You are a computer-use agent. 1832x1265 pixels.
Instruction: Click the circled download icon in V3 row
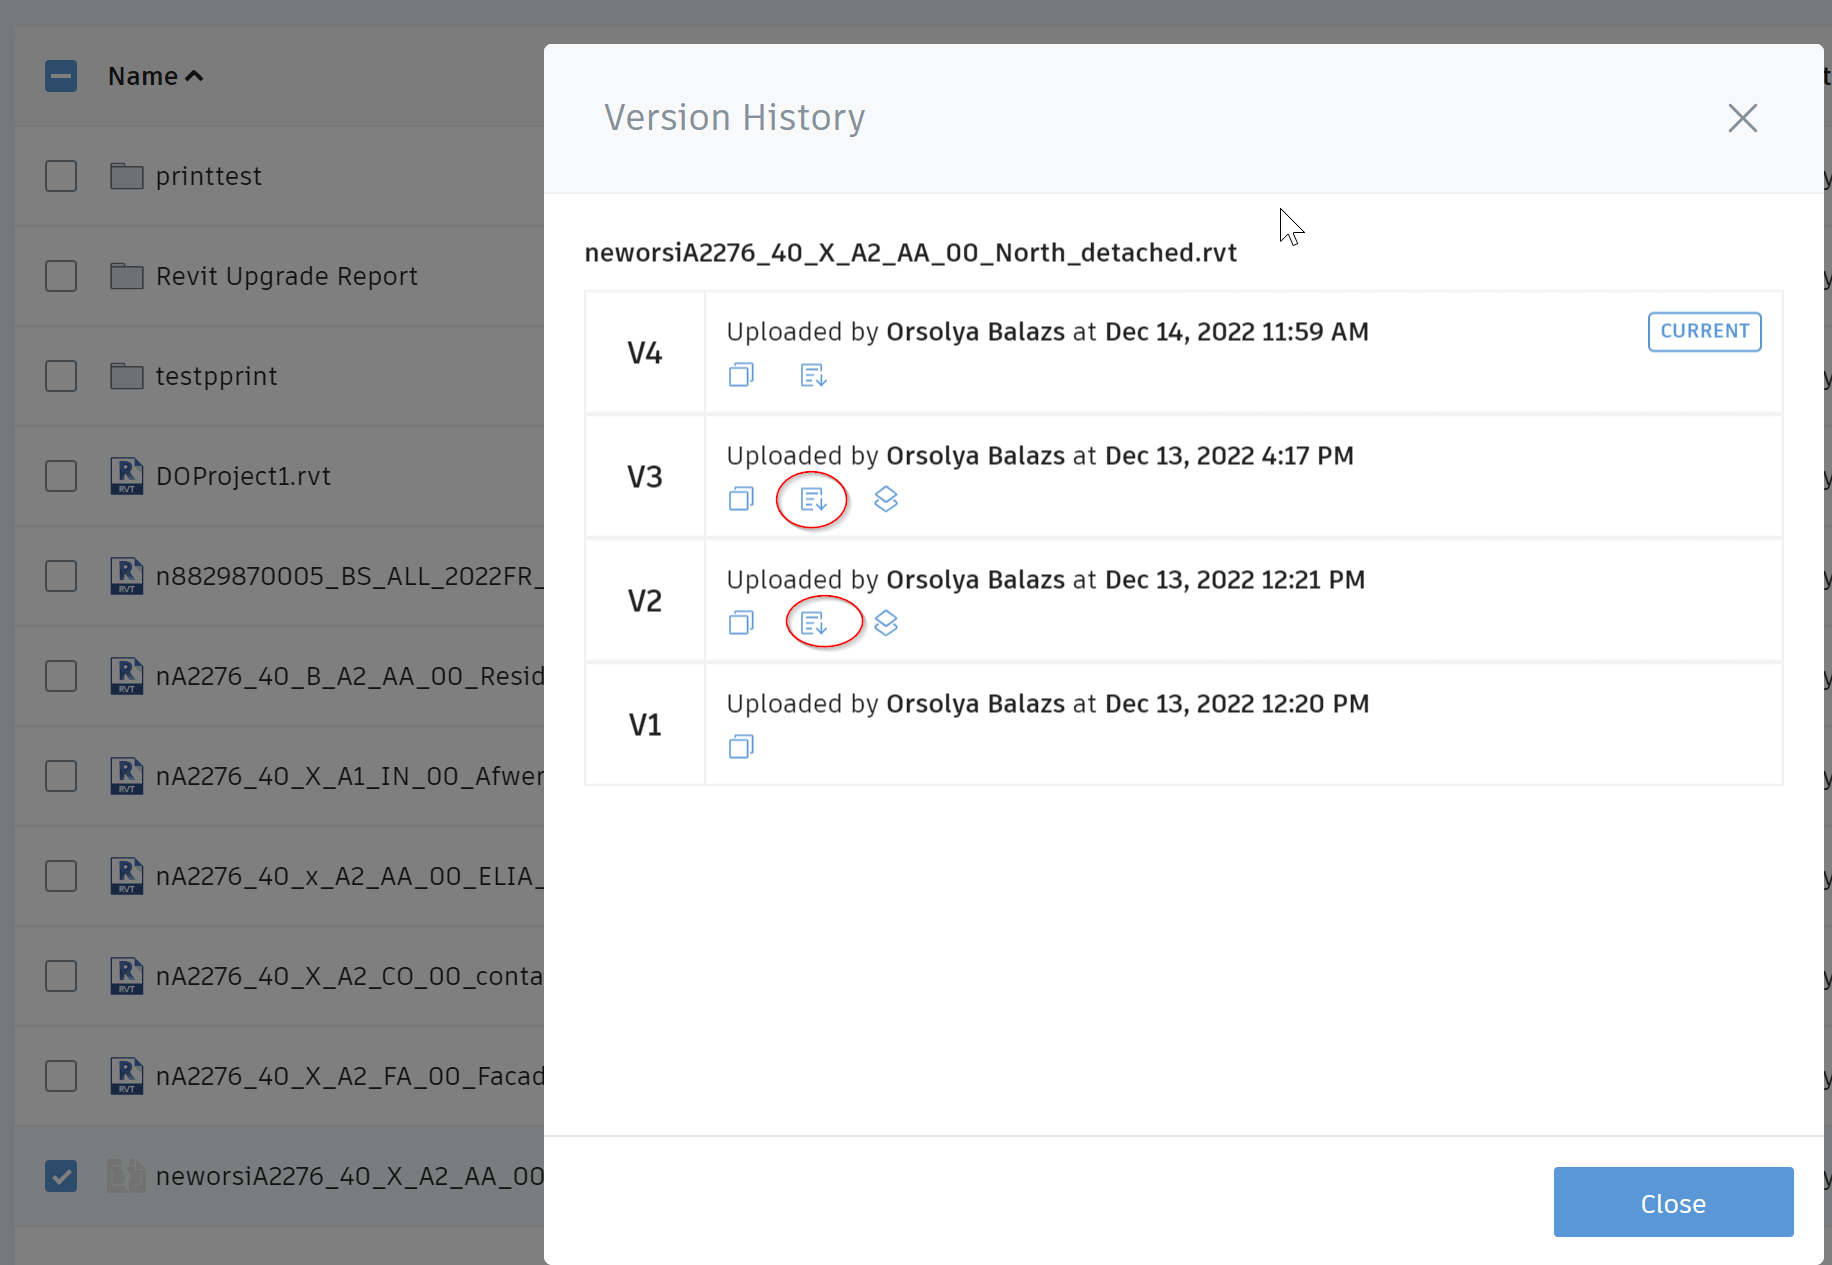click(813, 499)
